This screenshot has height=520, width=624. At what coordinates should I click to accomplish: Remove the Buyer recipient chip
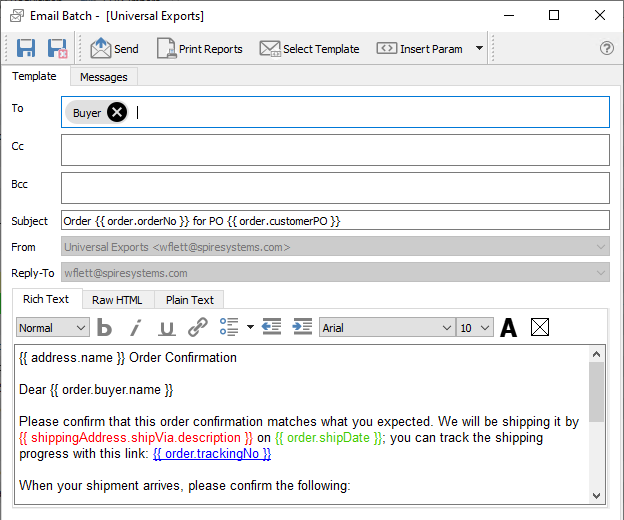[117, 112]
